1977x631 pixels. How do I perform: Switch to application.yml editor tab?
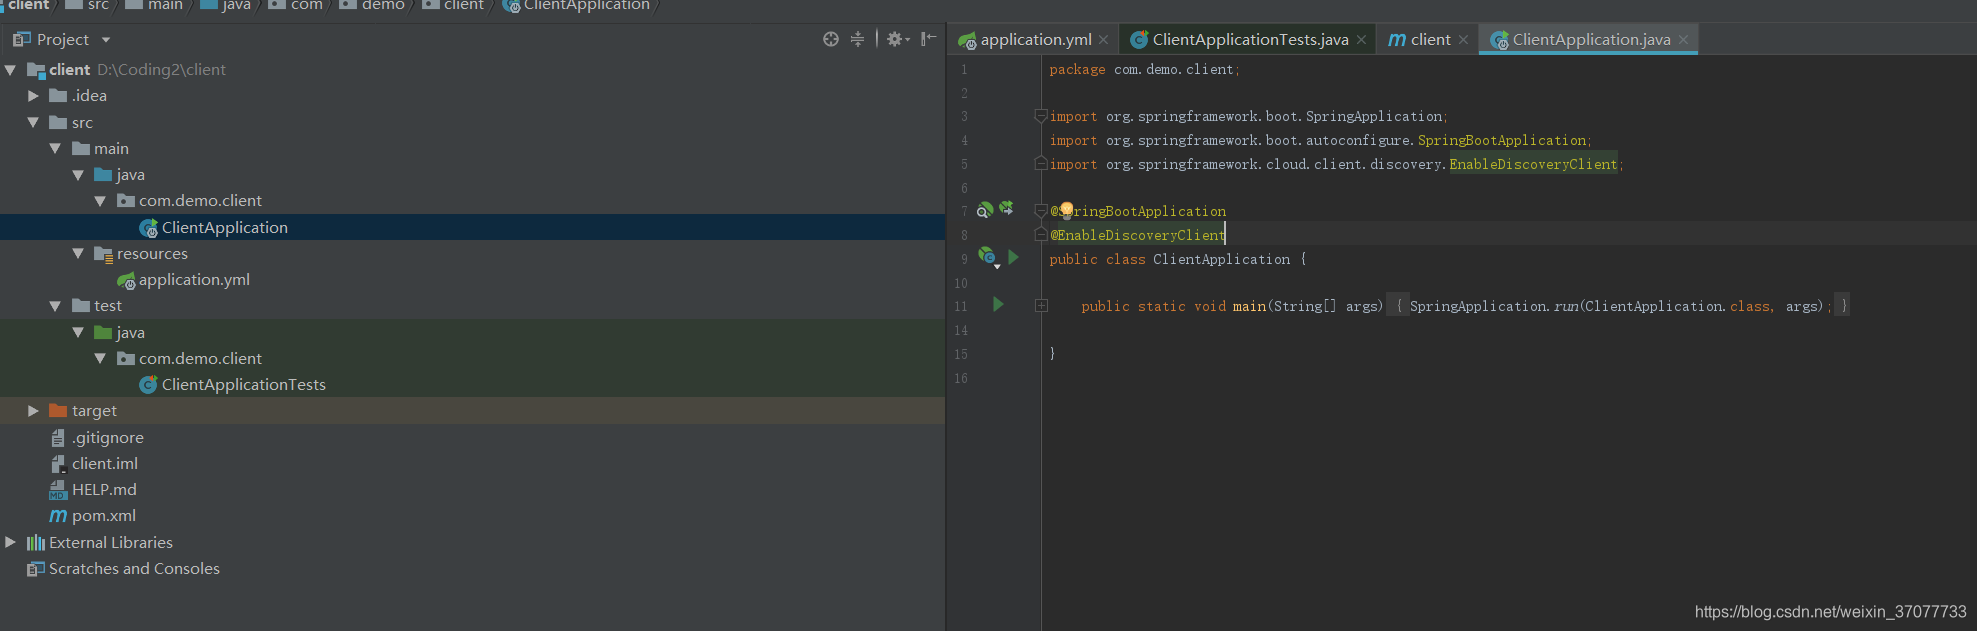pos(1035,40)
